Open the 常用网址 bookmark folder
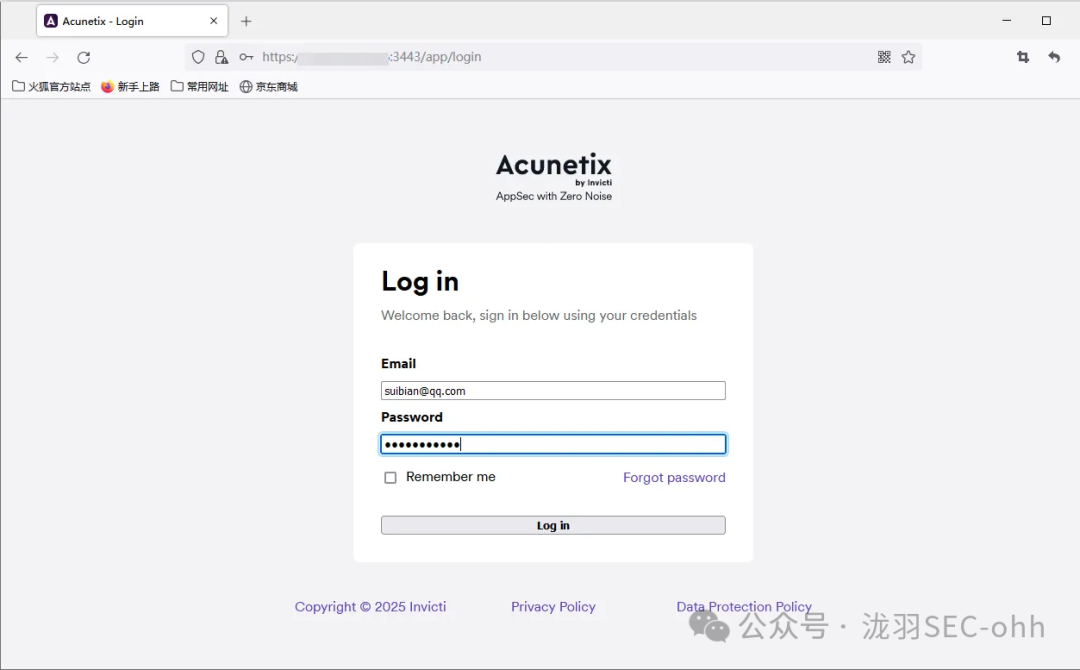 200,86
